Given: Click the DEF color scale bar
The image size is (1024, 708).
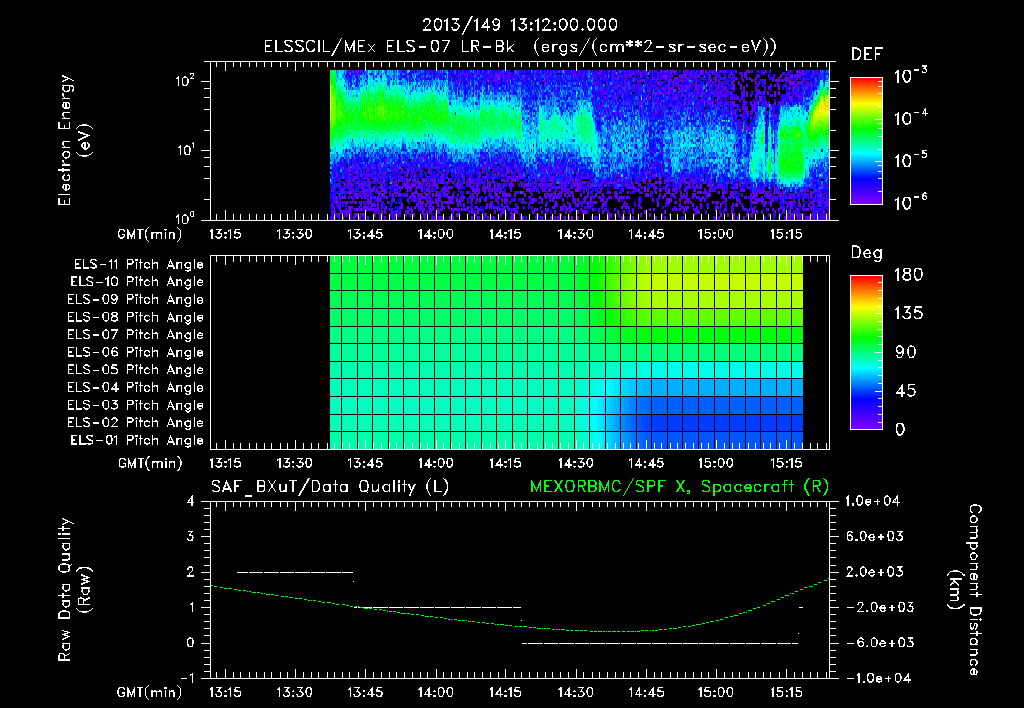Looking at the screenshot, I should (866, 141).
